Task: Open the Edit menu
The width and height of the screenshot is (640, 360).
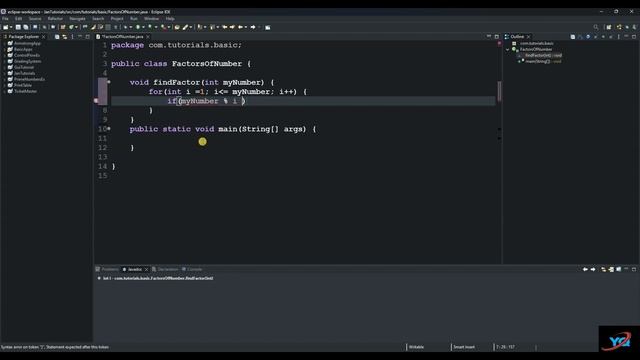Action: click(18, 18)
